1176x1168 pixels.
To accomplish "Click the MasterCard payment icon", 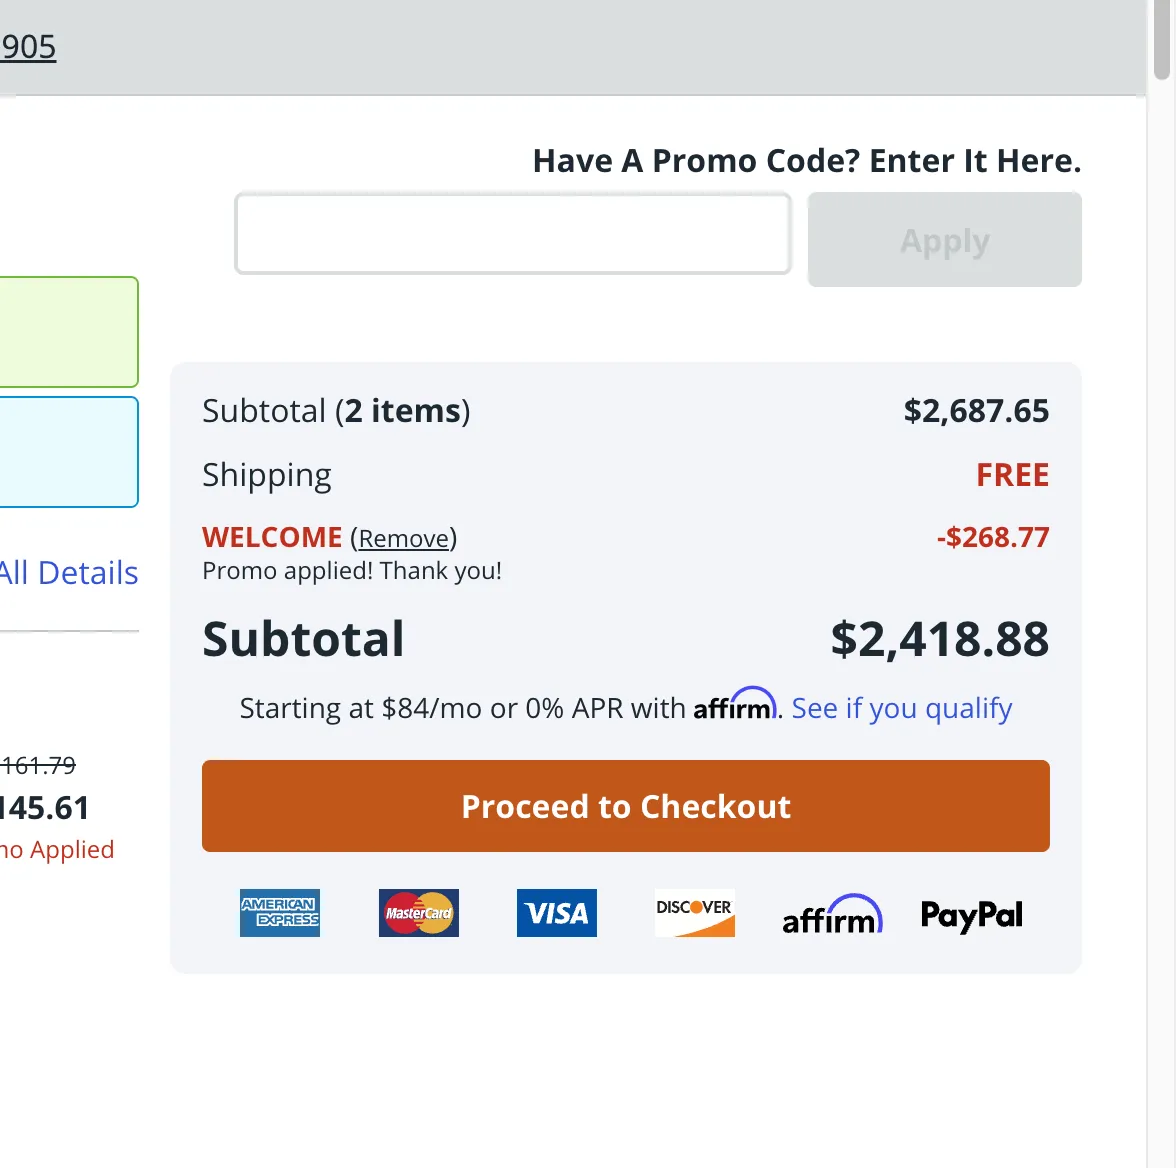I will point(418,913).
